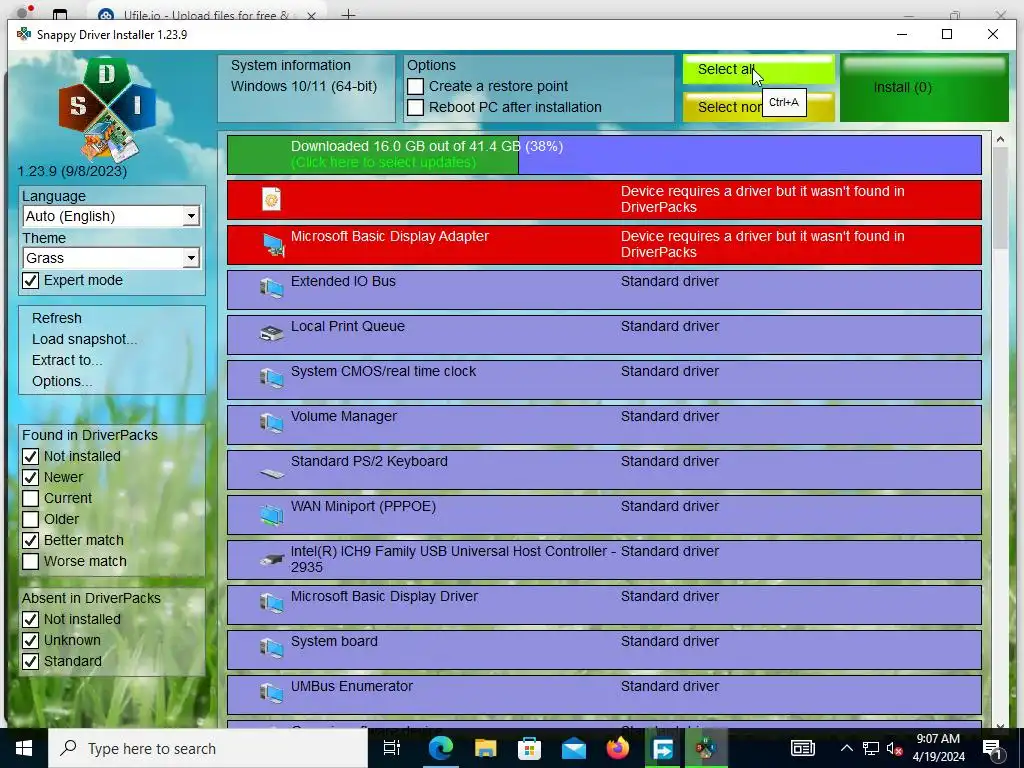Click the Volume Manager device icon
This screenshot has width=1024, height=768.
(x=271, y=423)
